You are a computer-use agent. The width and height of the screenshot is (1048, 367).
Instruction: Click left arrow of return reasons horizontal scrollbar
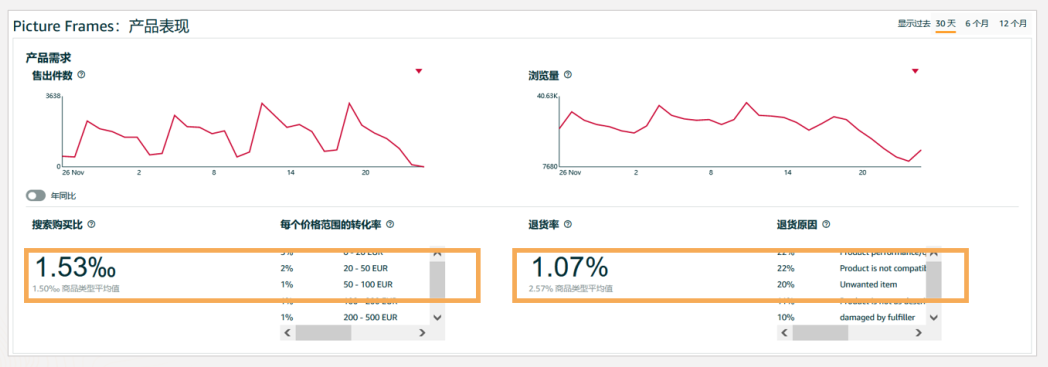coord(785,332)
